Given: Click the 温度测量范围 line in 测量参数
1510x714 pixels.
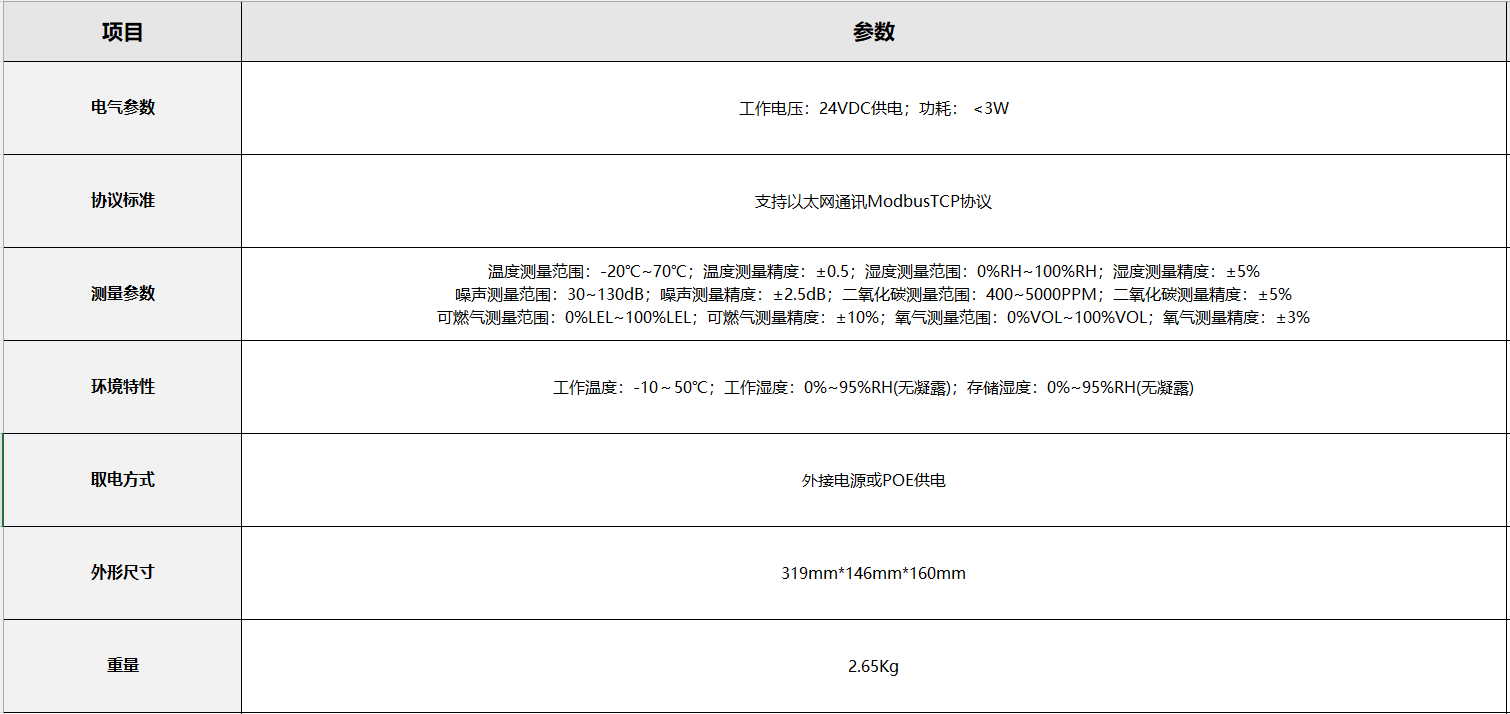Looking at the screenshot, I should (873, 271).
